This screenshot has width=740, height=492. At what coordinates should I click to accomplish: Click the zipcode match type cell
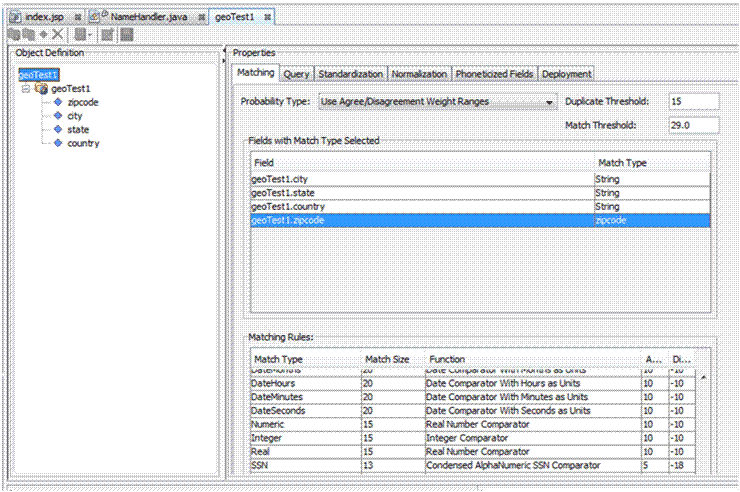[x=652, y=220]
